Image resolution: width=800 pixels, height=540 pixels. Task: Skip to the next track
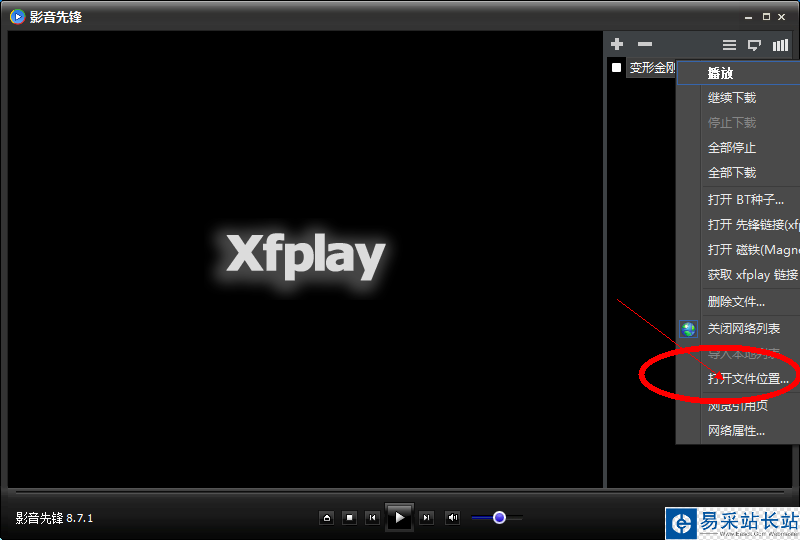(x=427, y=518)
